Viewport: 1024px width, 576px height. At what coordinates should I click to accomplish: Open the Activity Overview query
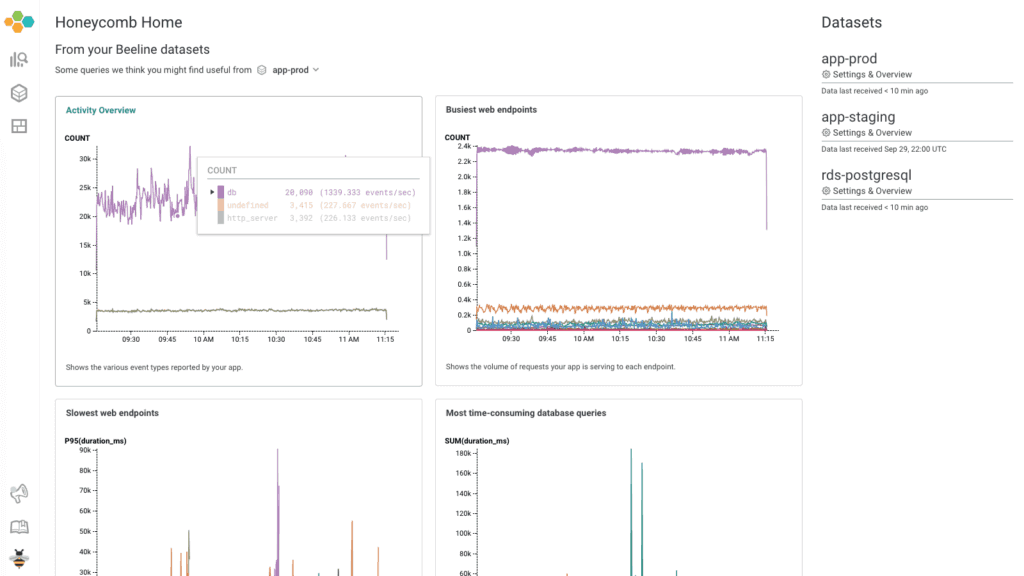101,110
